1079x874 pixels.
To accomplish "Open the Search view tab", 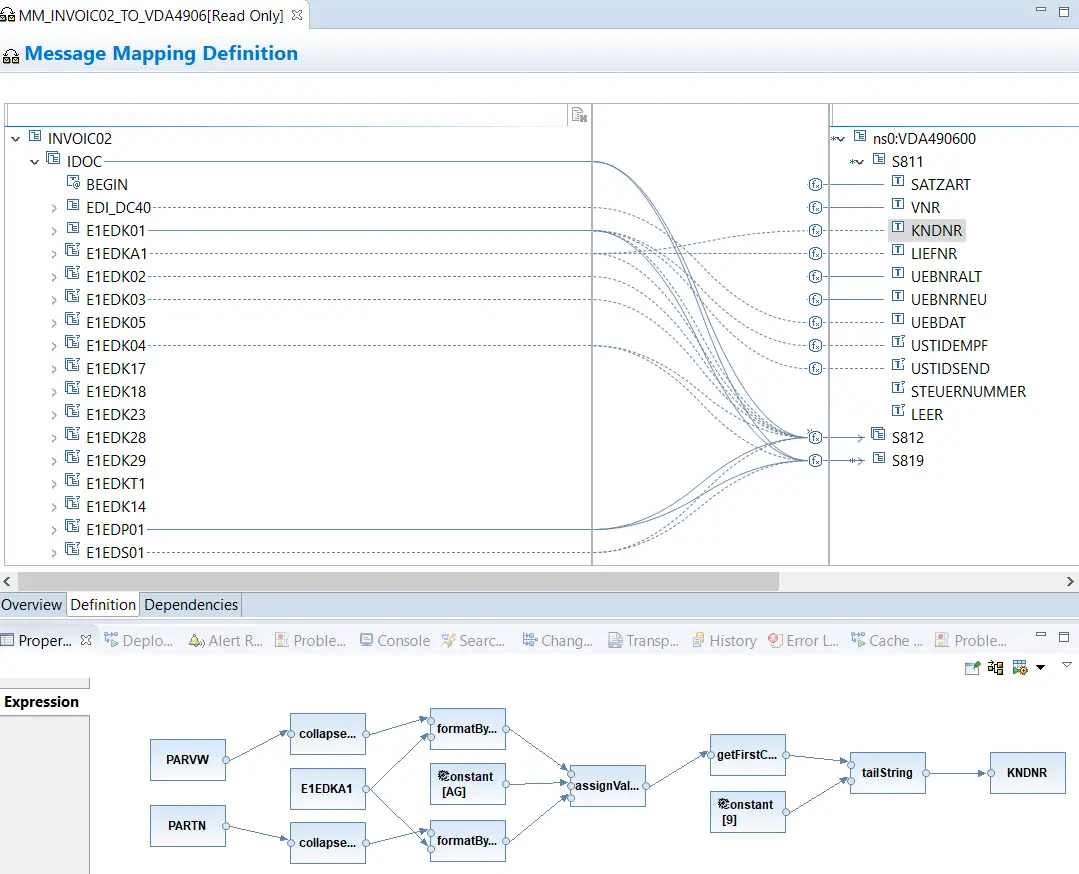I will tap(473, 641).
